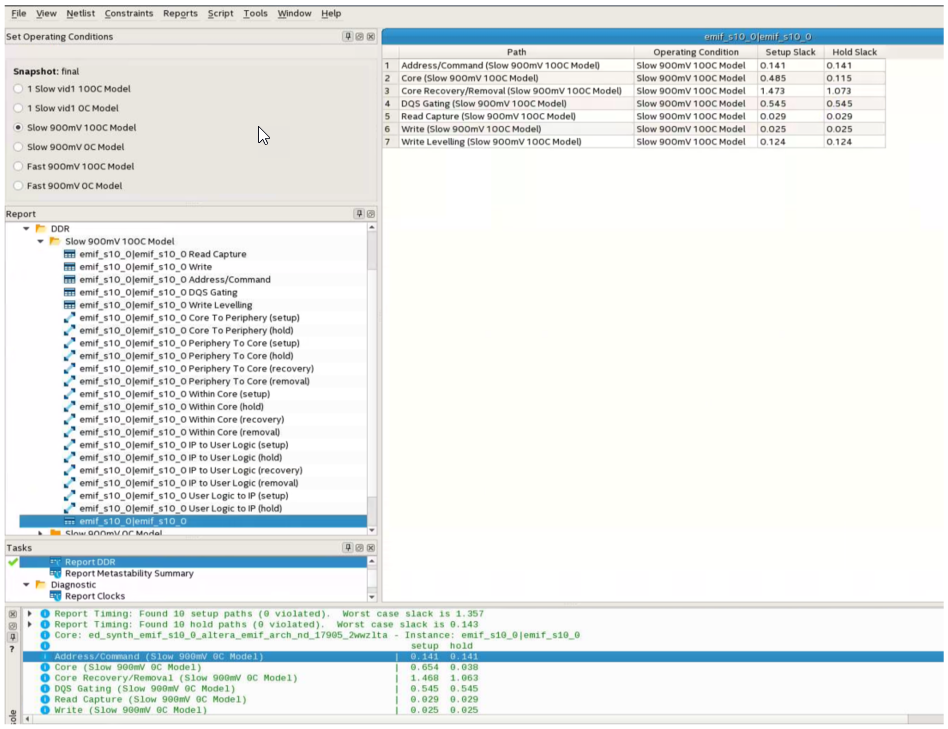948x729 pixels.
Task: Open the Constraints menu
Action: 129,14
